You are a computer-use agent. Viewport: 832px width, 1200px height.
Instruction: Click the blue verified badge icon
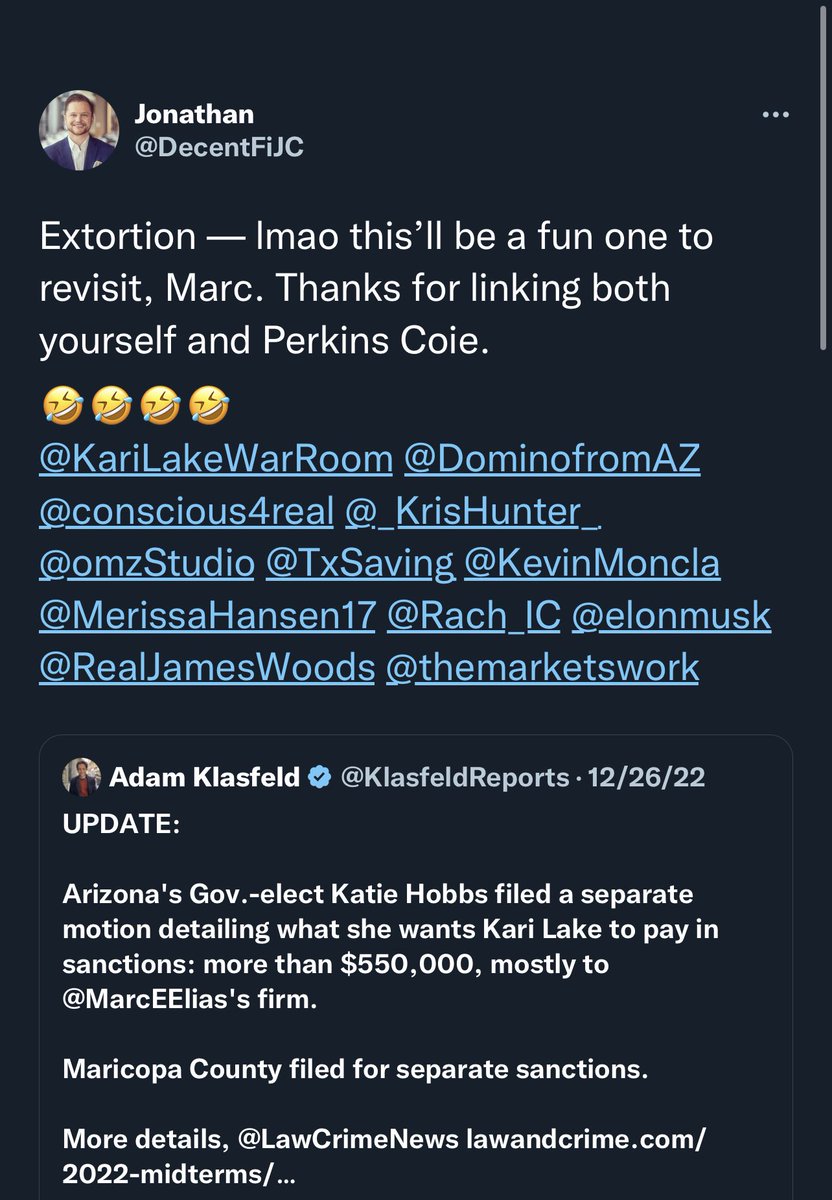pyautogui.click(x=319, y=777)
